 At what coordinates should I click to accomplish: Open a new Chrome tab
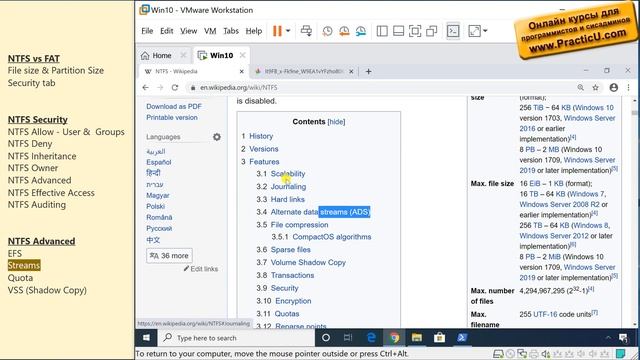[x=368, y=71]
